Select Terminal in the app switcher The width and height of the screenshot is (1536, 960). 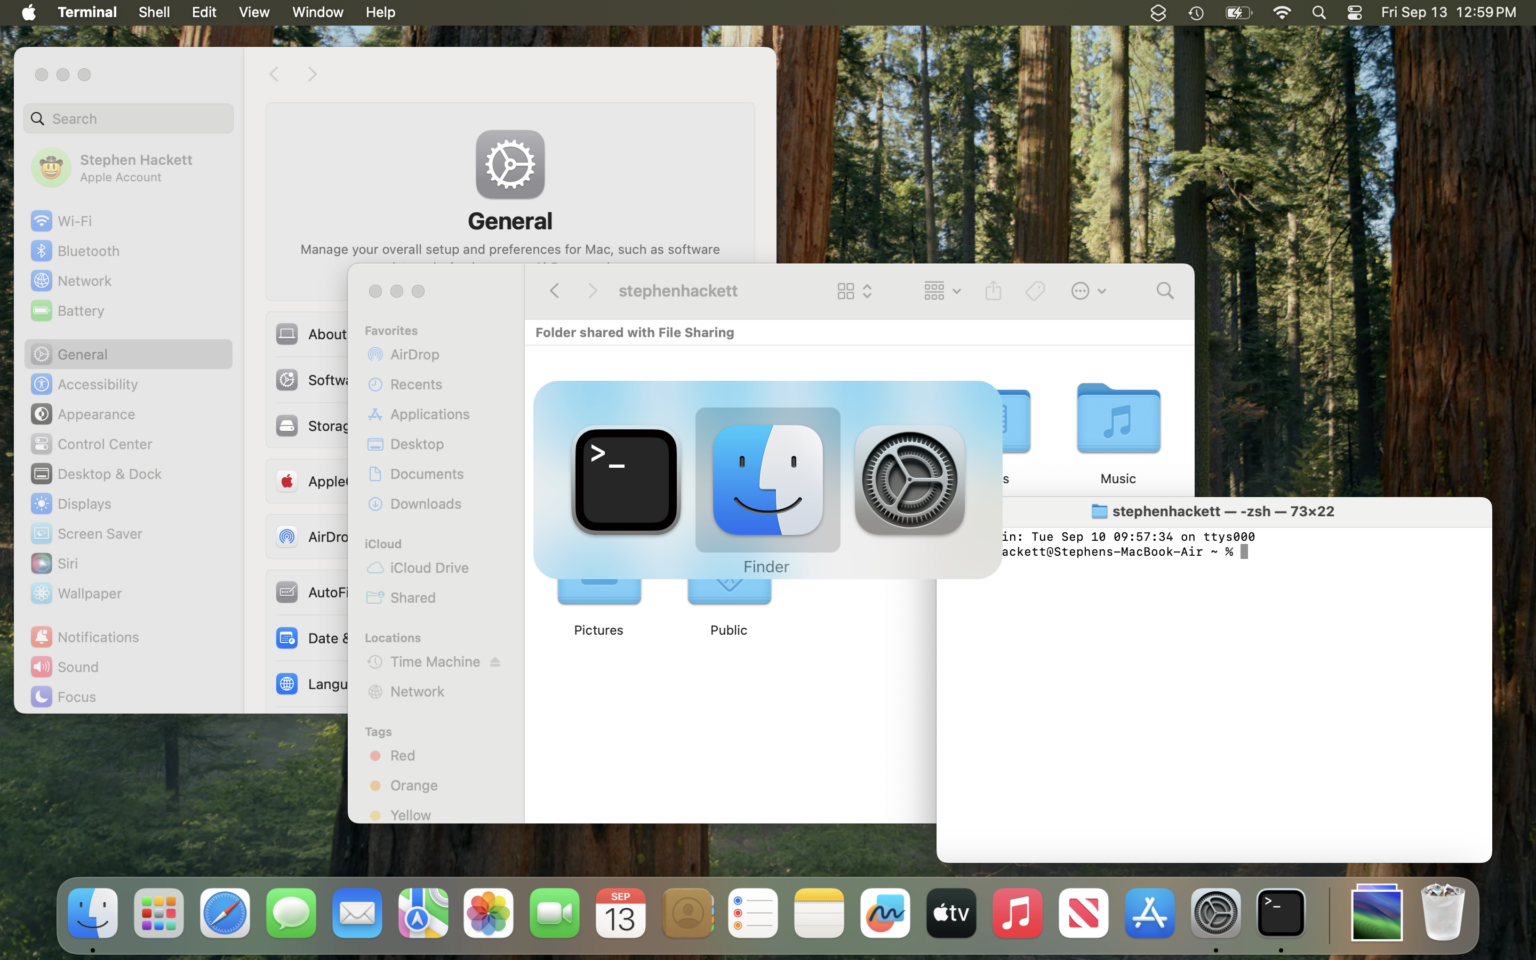(625, 480)
